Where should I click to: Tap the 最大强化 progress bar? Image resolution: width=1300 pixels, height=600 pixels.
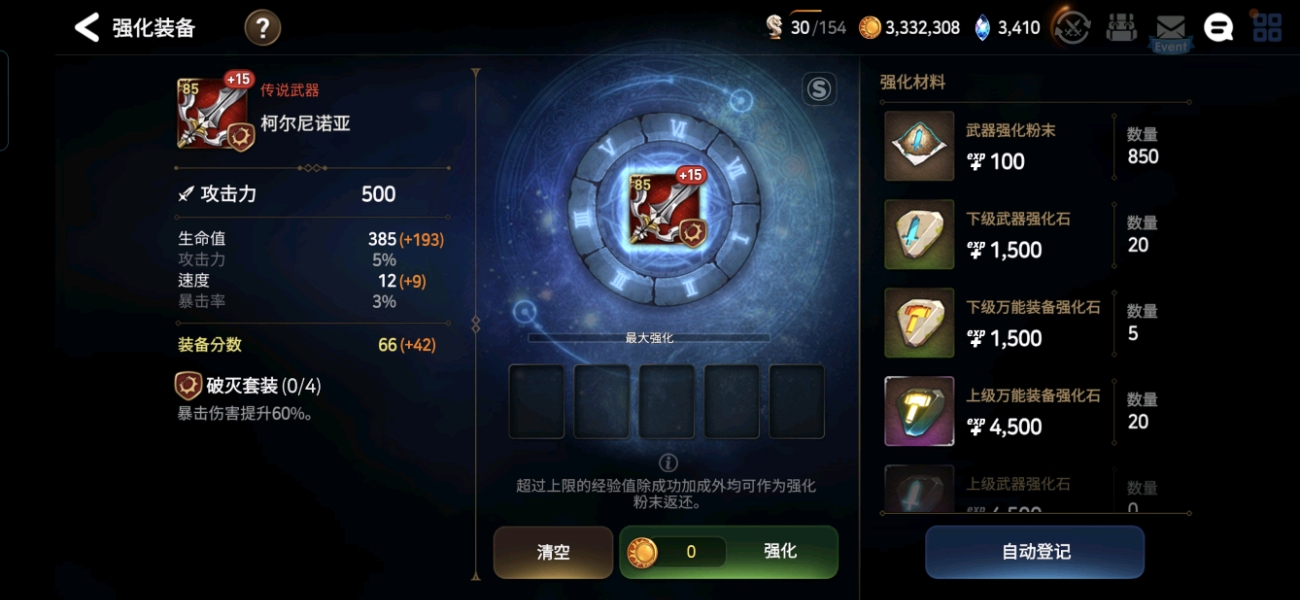coord(649,338)
